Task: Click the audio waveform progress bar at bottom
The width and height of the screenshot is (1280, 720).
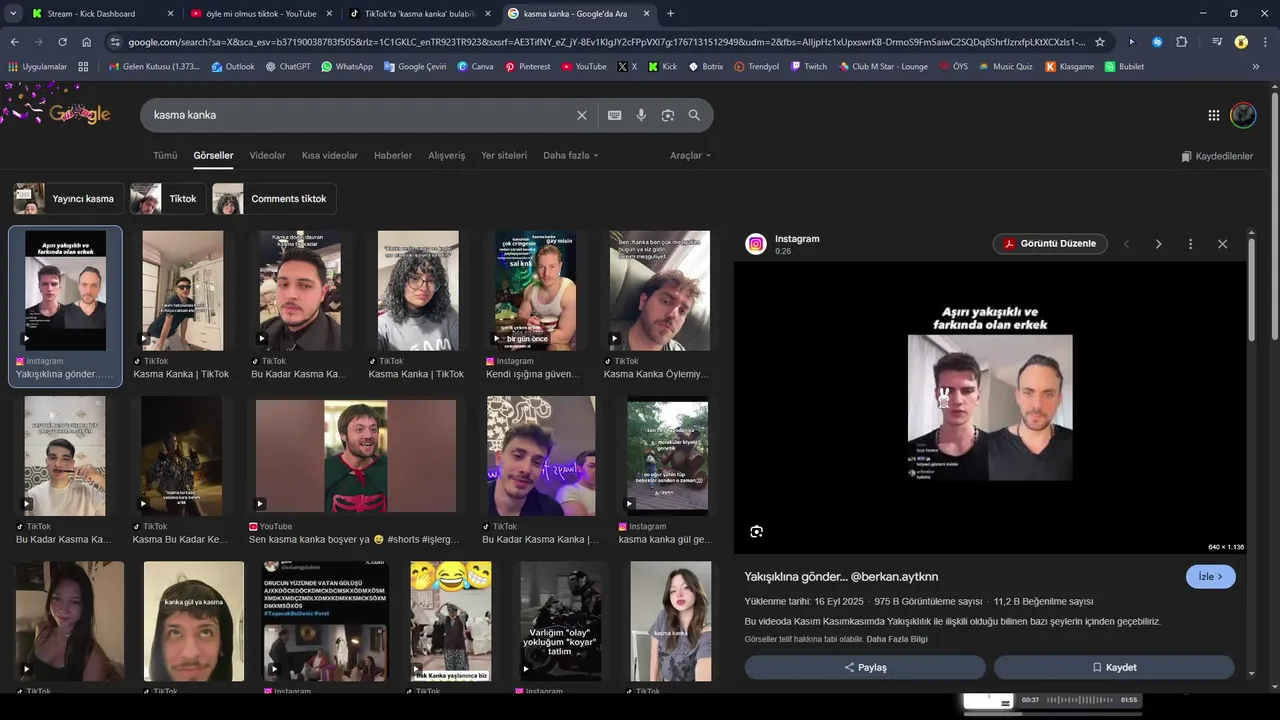Action: tap(1079, 700)
